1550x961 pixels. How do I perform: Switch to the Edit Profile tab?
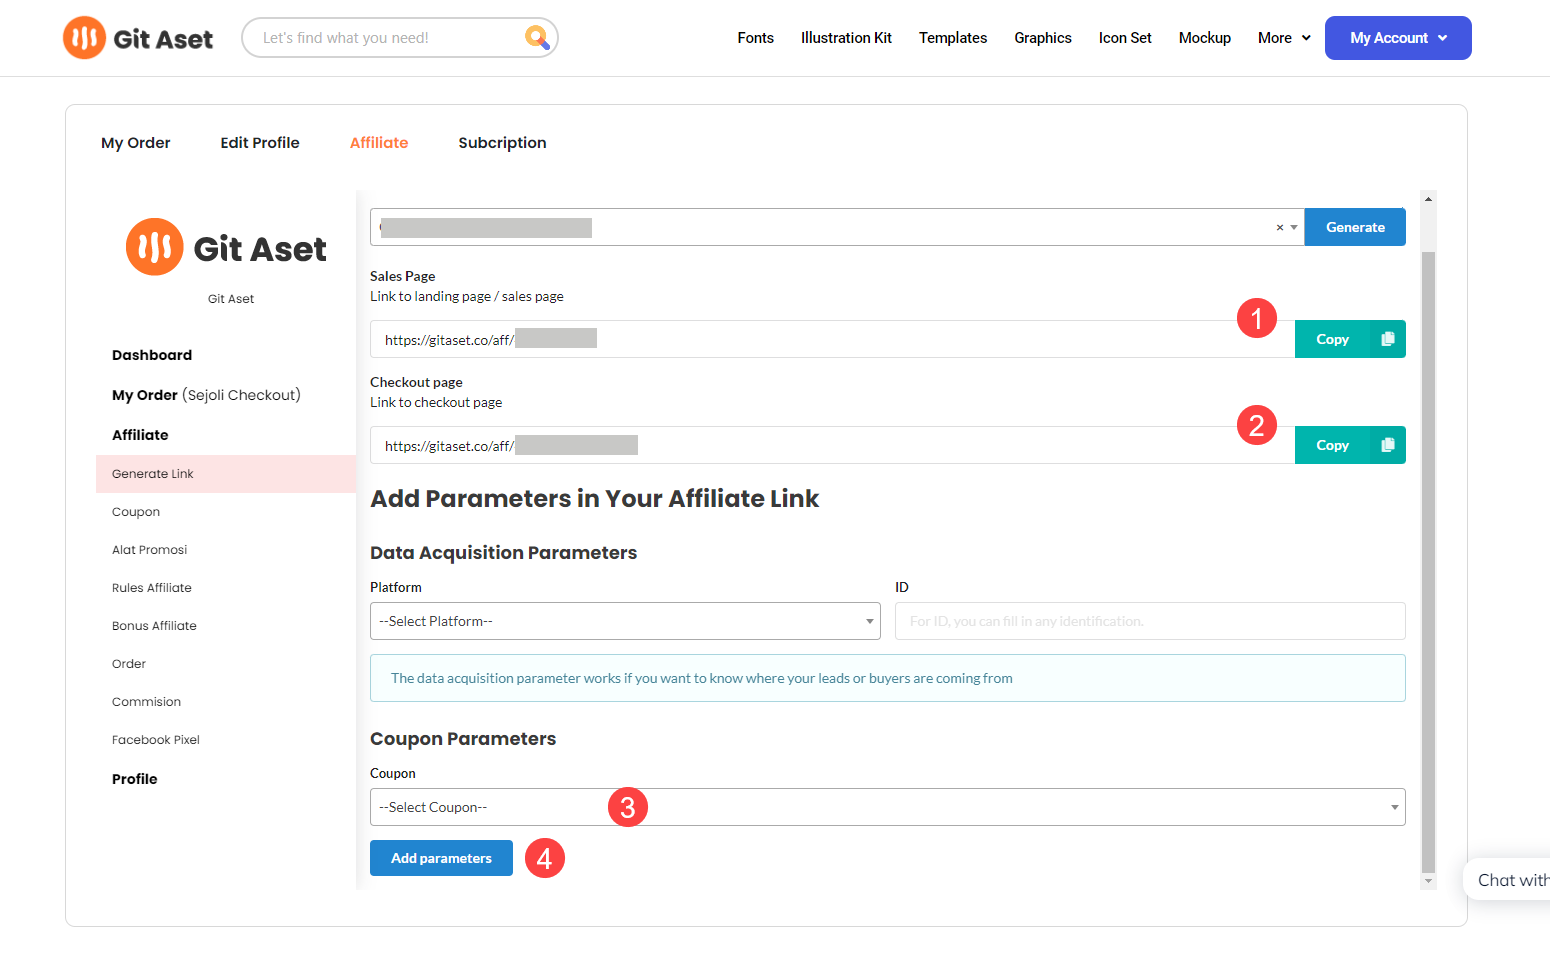pos(260,143)
